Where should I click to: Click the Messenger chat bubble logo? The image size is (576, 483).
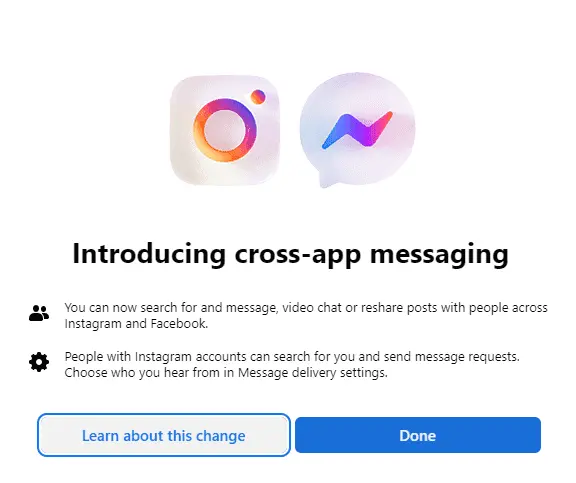coord(357,130)
